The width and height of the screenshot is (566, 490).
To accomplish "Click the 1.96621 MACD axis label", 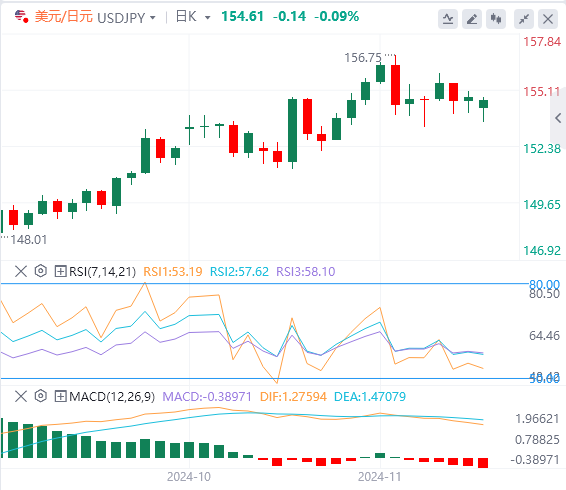I will [537, 419].
